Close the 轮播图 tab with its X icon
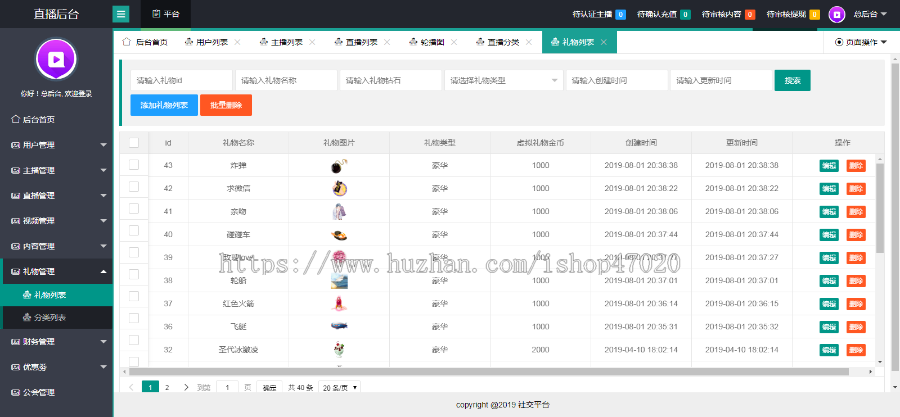 [454, 42]
